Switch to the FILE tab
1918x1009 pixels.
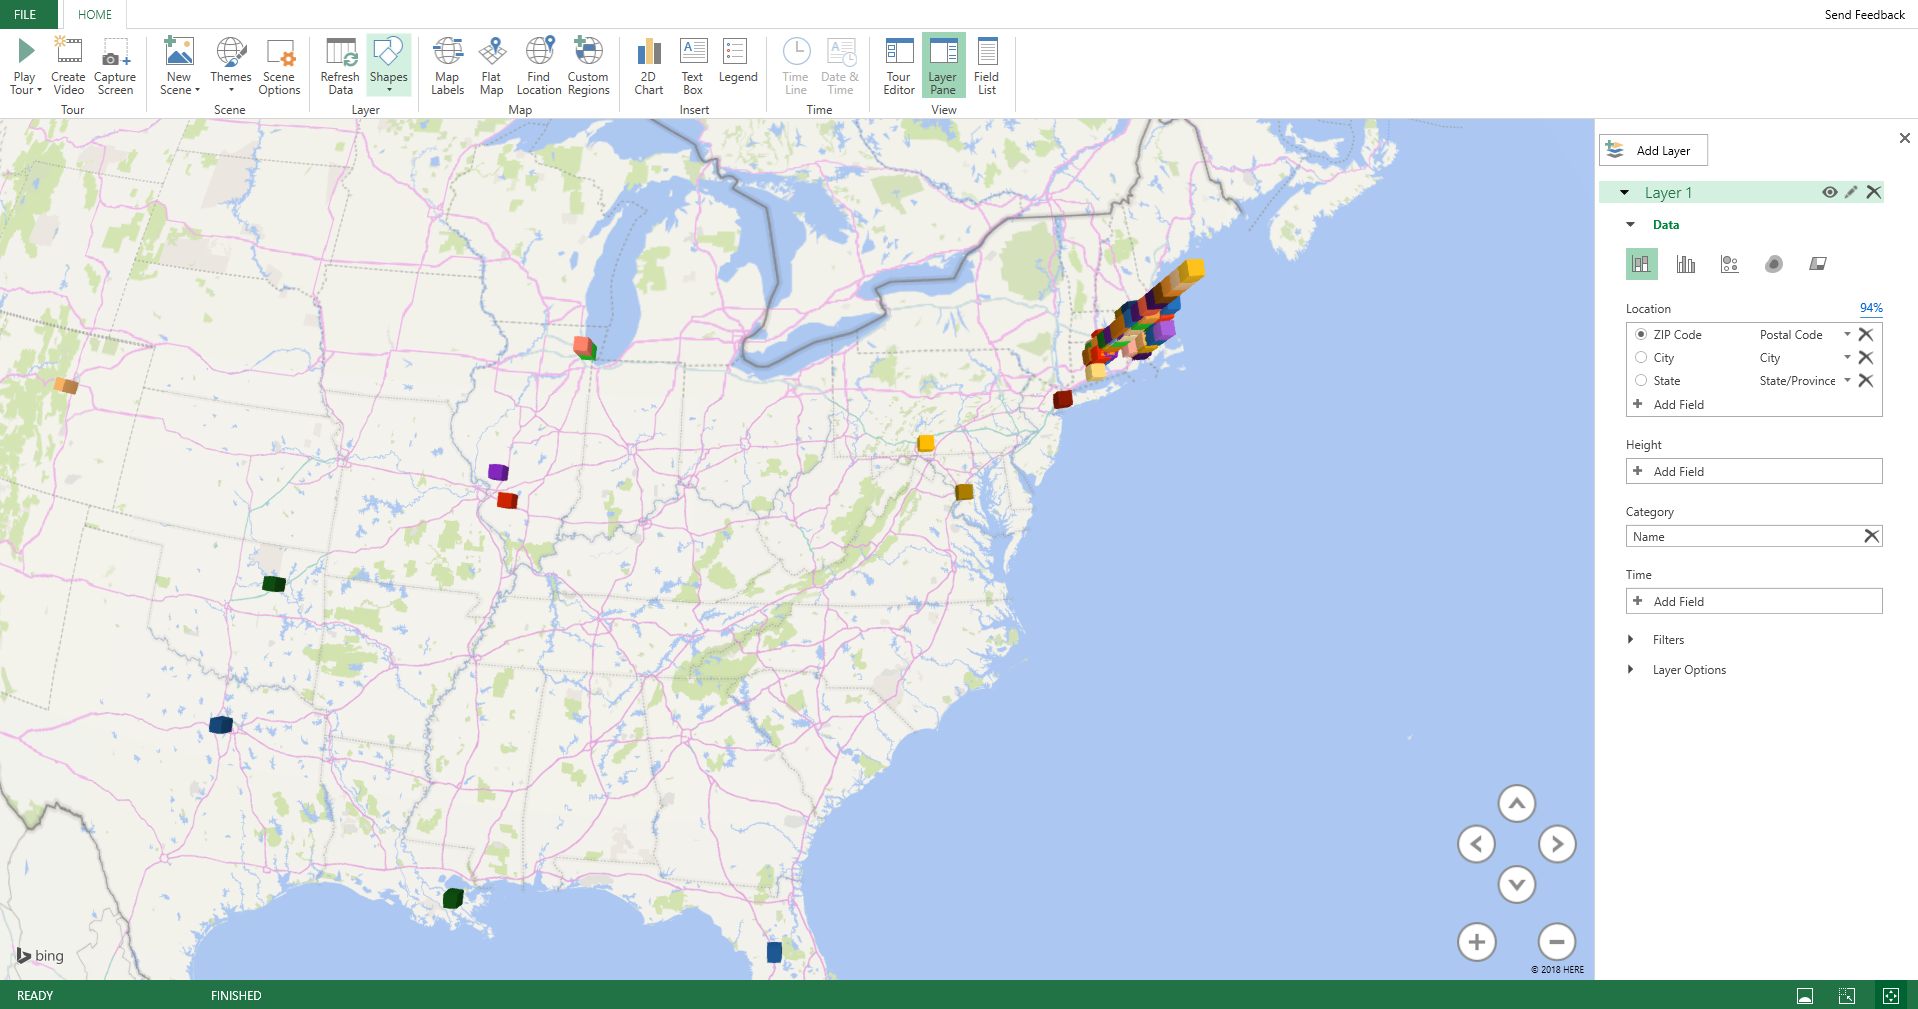[26, 14]
